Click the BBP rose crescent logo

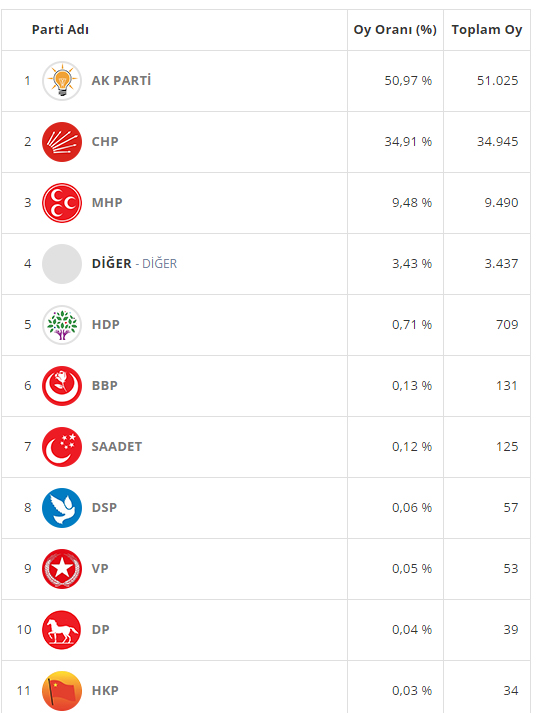pos(62,386)
